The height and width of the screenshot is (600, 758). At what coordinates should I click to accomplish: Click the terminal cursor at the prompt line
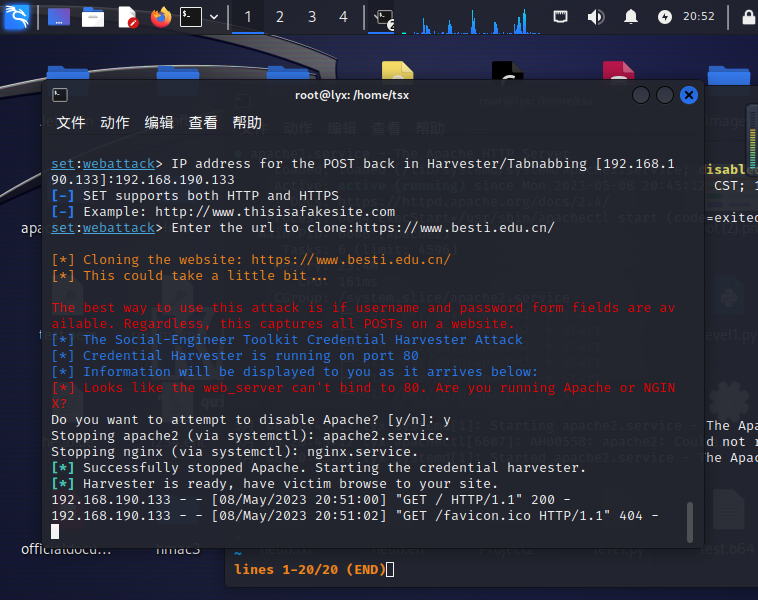coord(55,531)
